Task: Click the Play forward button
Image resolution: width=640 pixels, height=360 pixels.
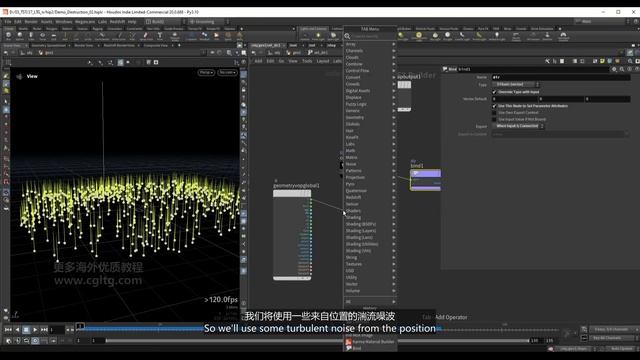Action: point(35,329)
